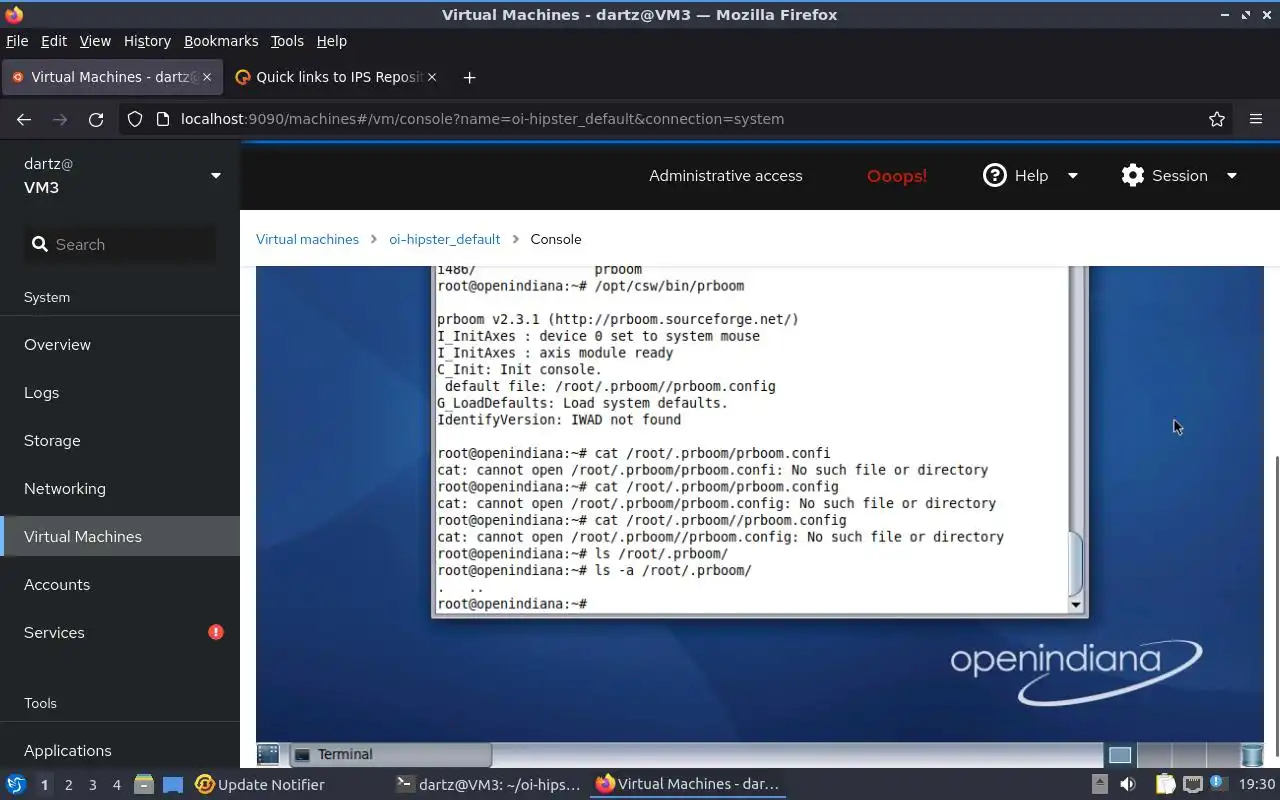
Task: Click the Ooops! error indicator
Action: coord(897,176)
